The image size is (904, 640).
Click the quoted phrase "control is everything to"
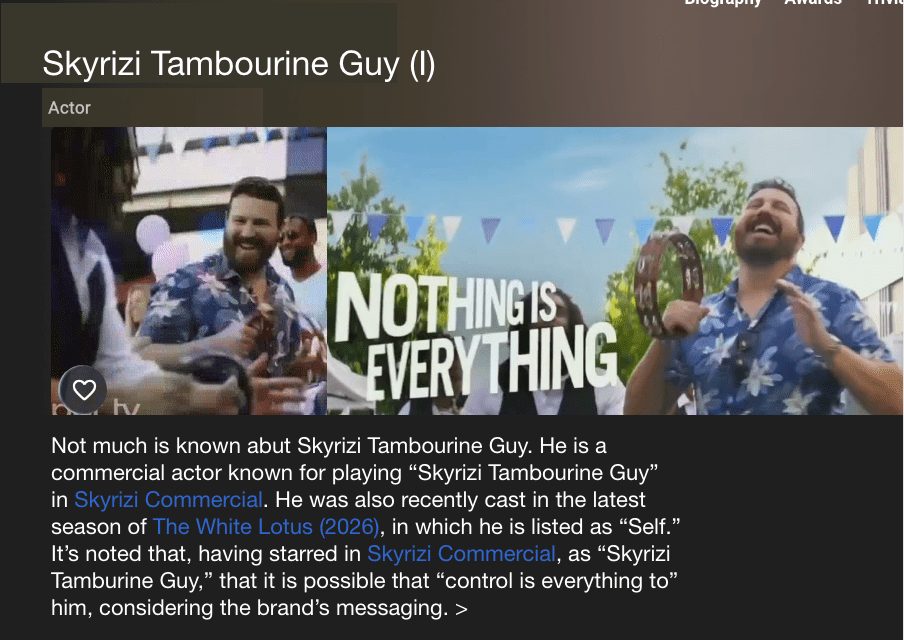point(557,581)
